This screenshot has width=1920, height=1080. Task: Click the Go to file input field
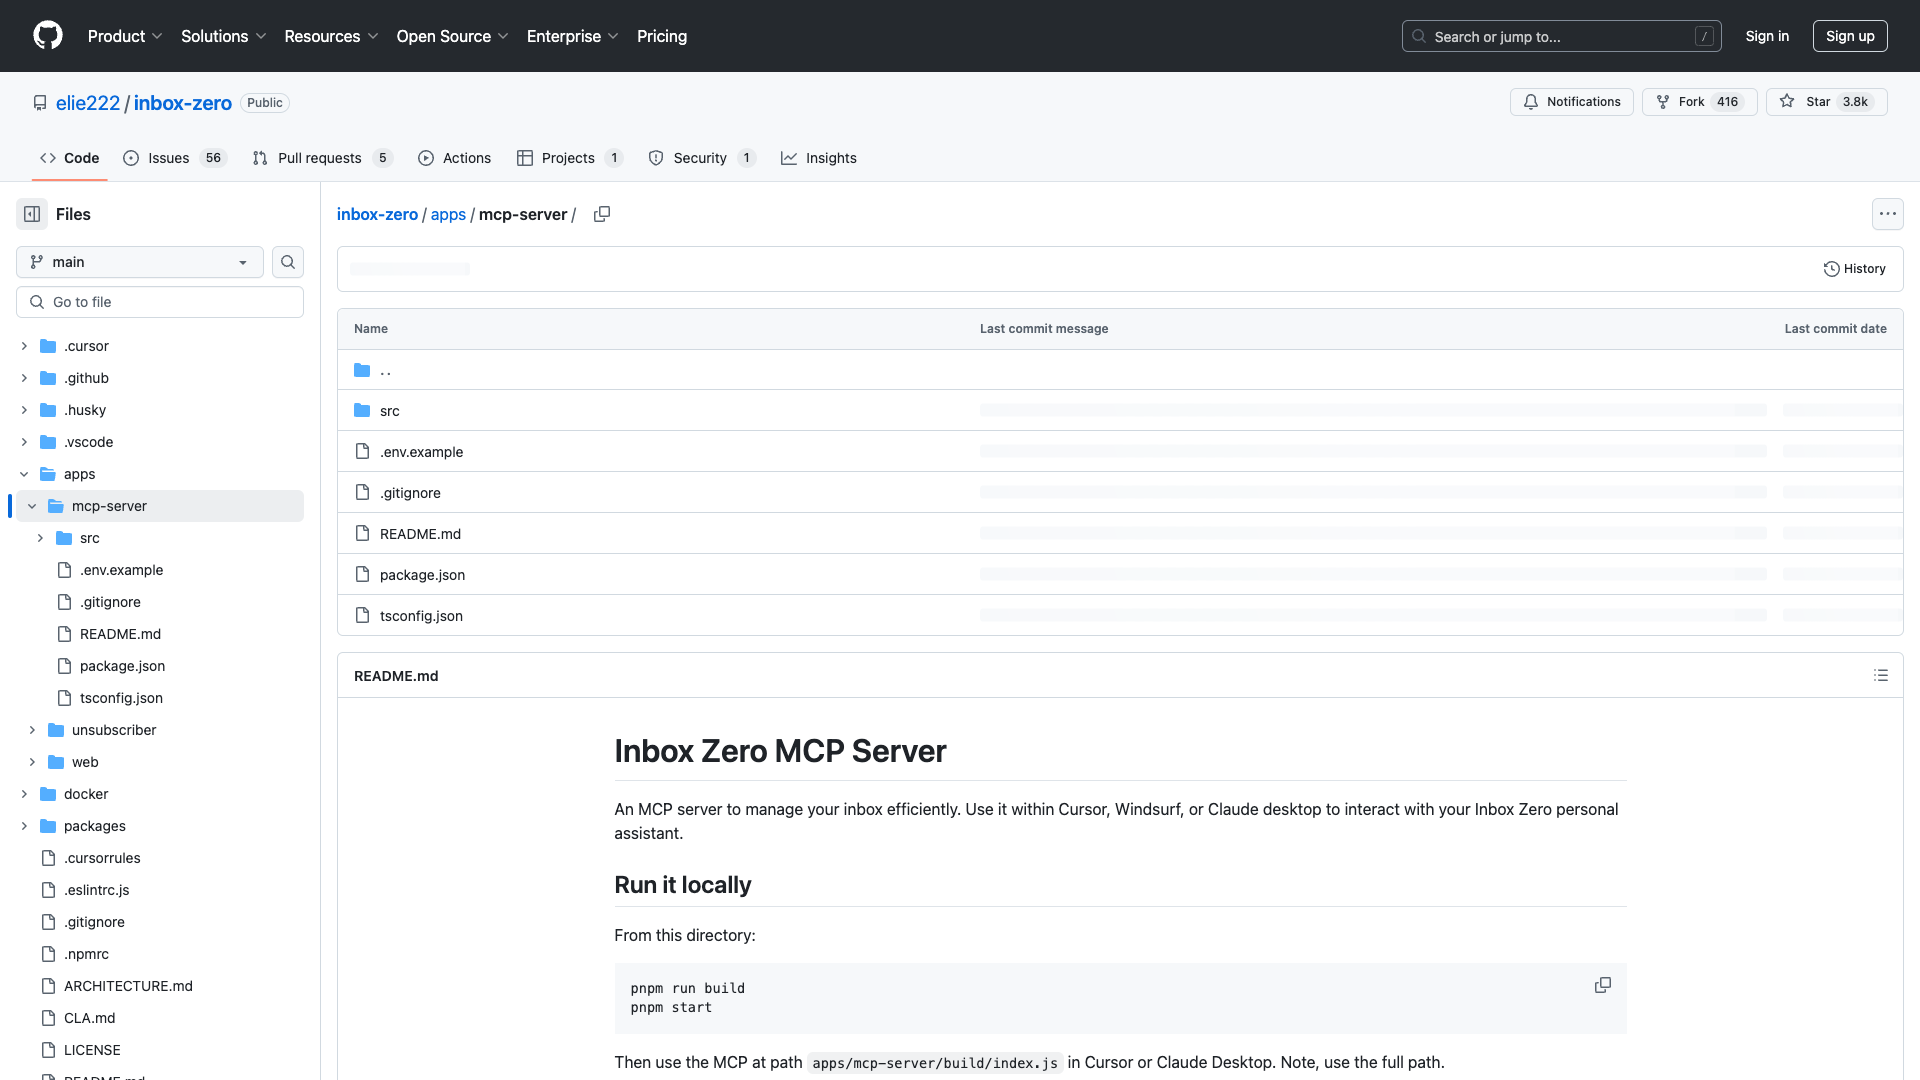159,301
